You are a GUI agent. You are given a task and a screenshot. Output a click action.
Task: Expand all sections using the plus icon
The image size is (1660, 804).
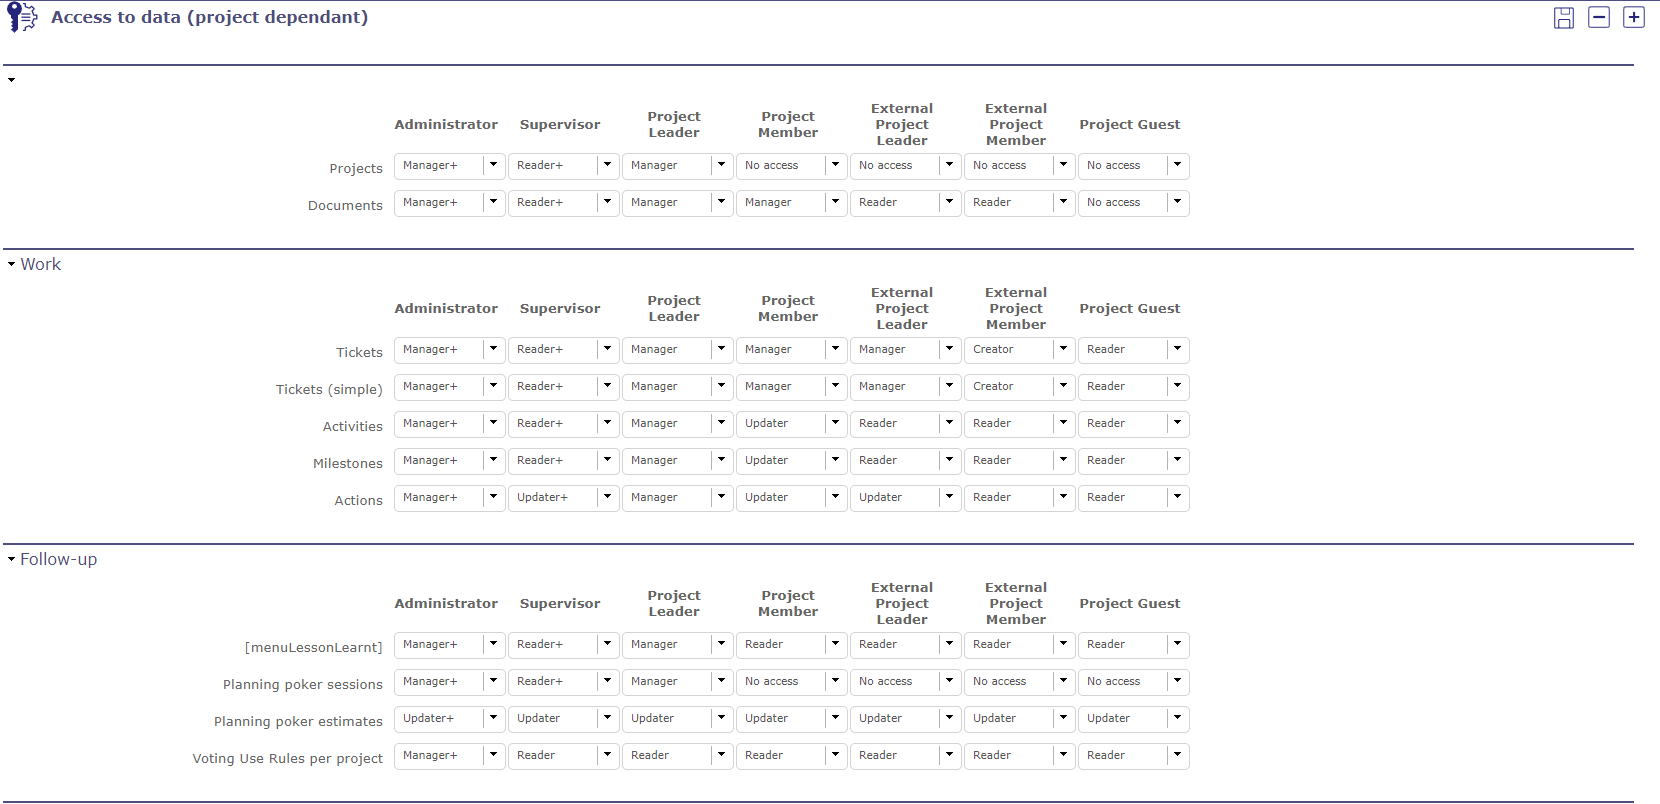pyautogui.click(x=1635, y=17)
